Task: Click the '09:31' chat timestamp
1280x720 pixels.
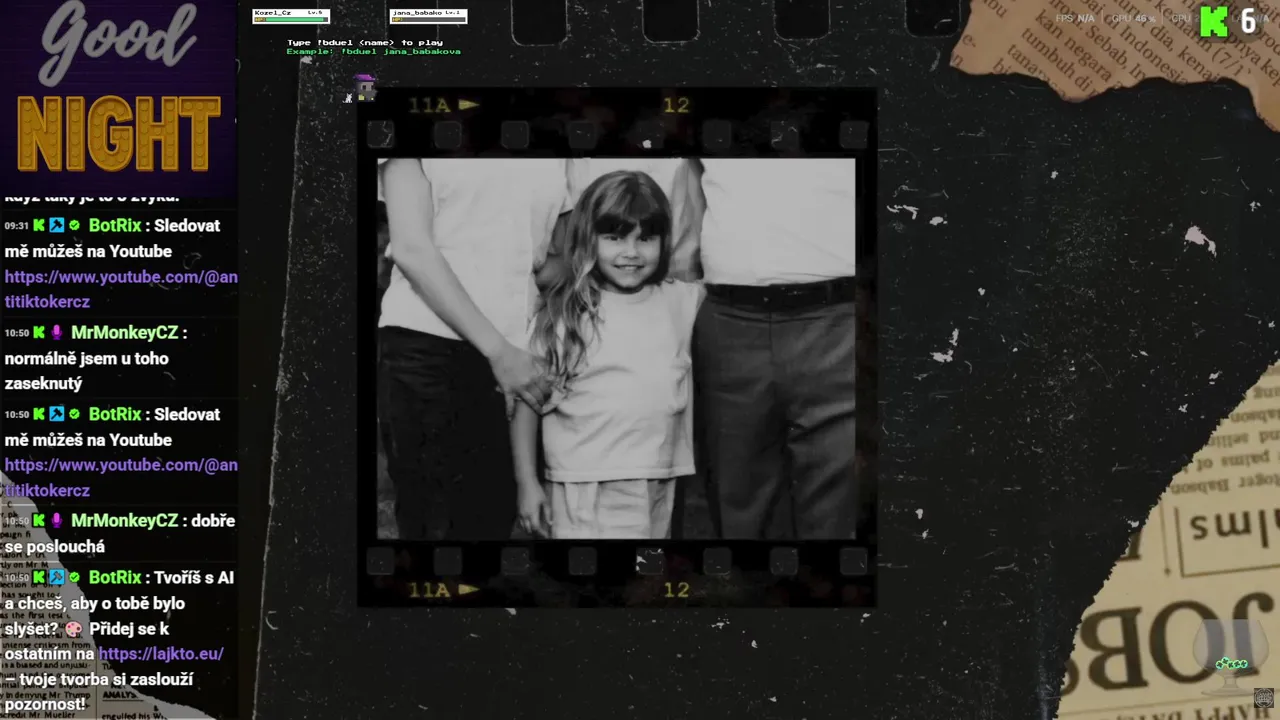Action: (x=16, y=226)
